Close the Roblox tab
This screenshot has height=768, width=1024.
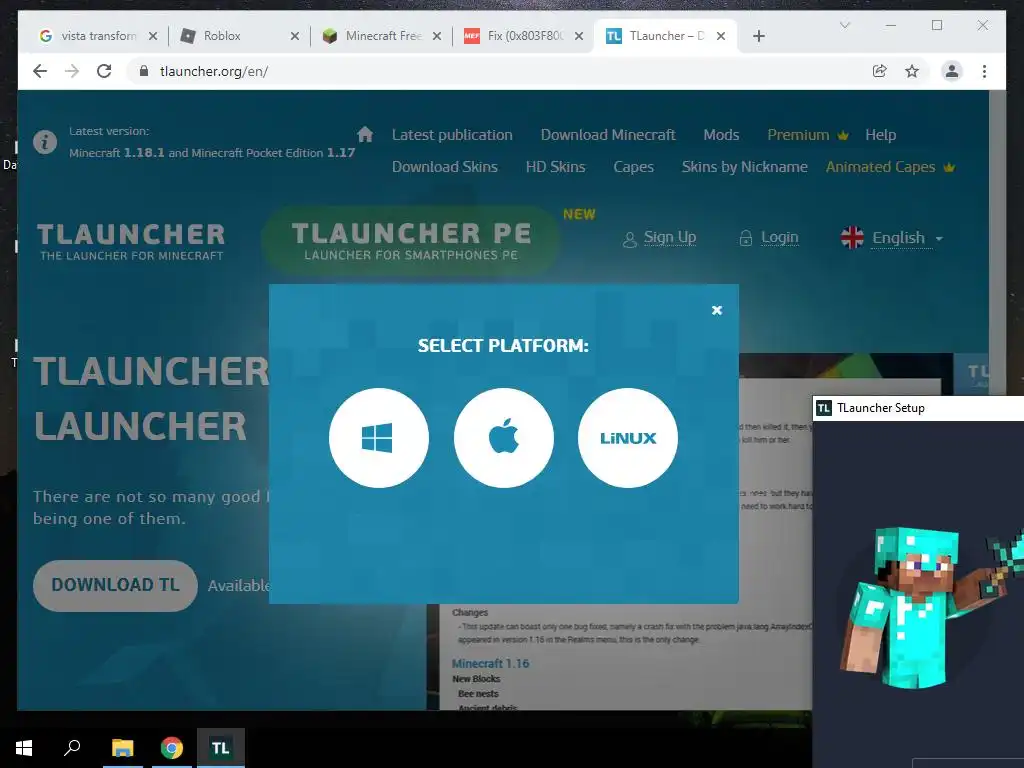[x=295, y=36]
